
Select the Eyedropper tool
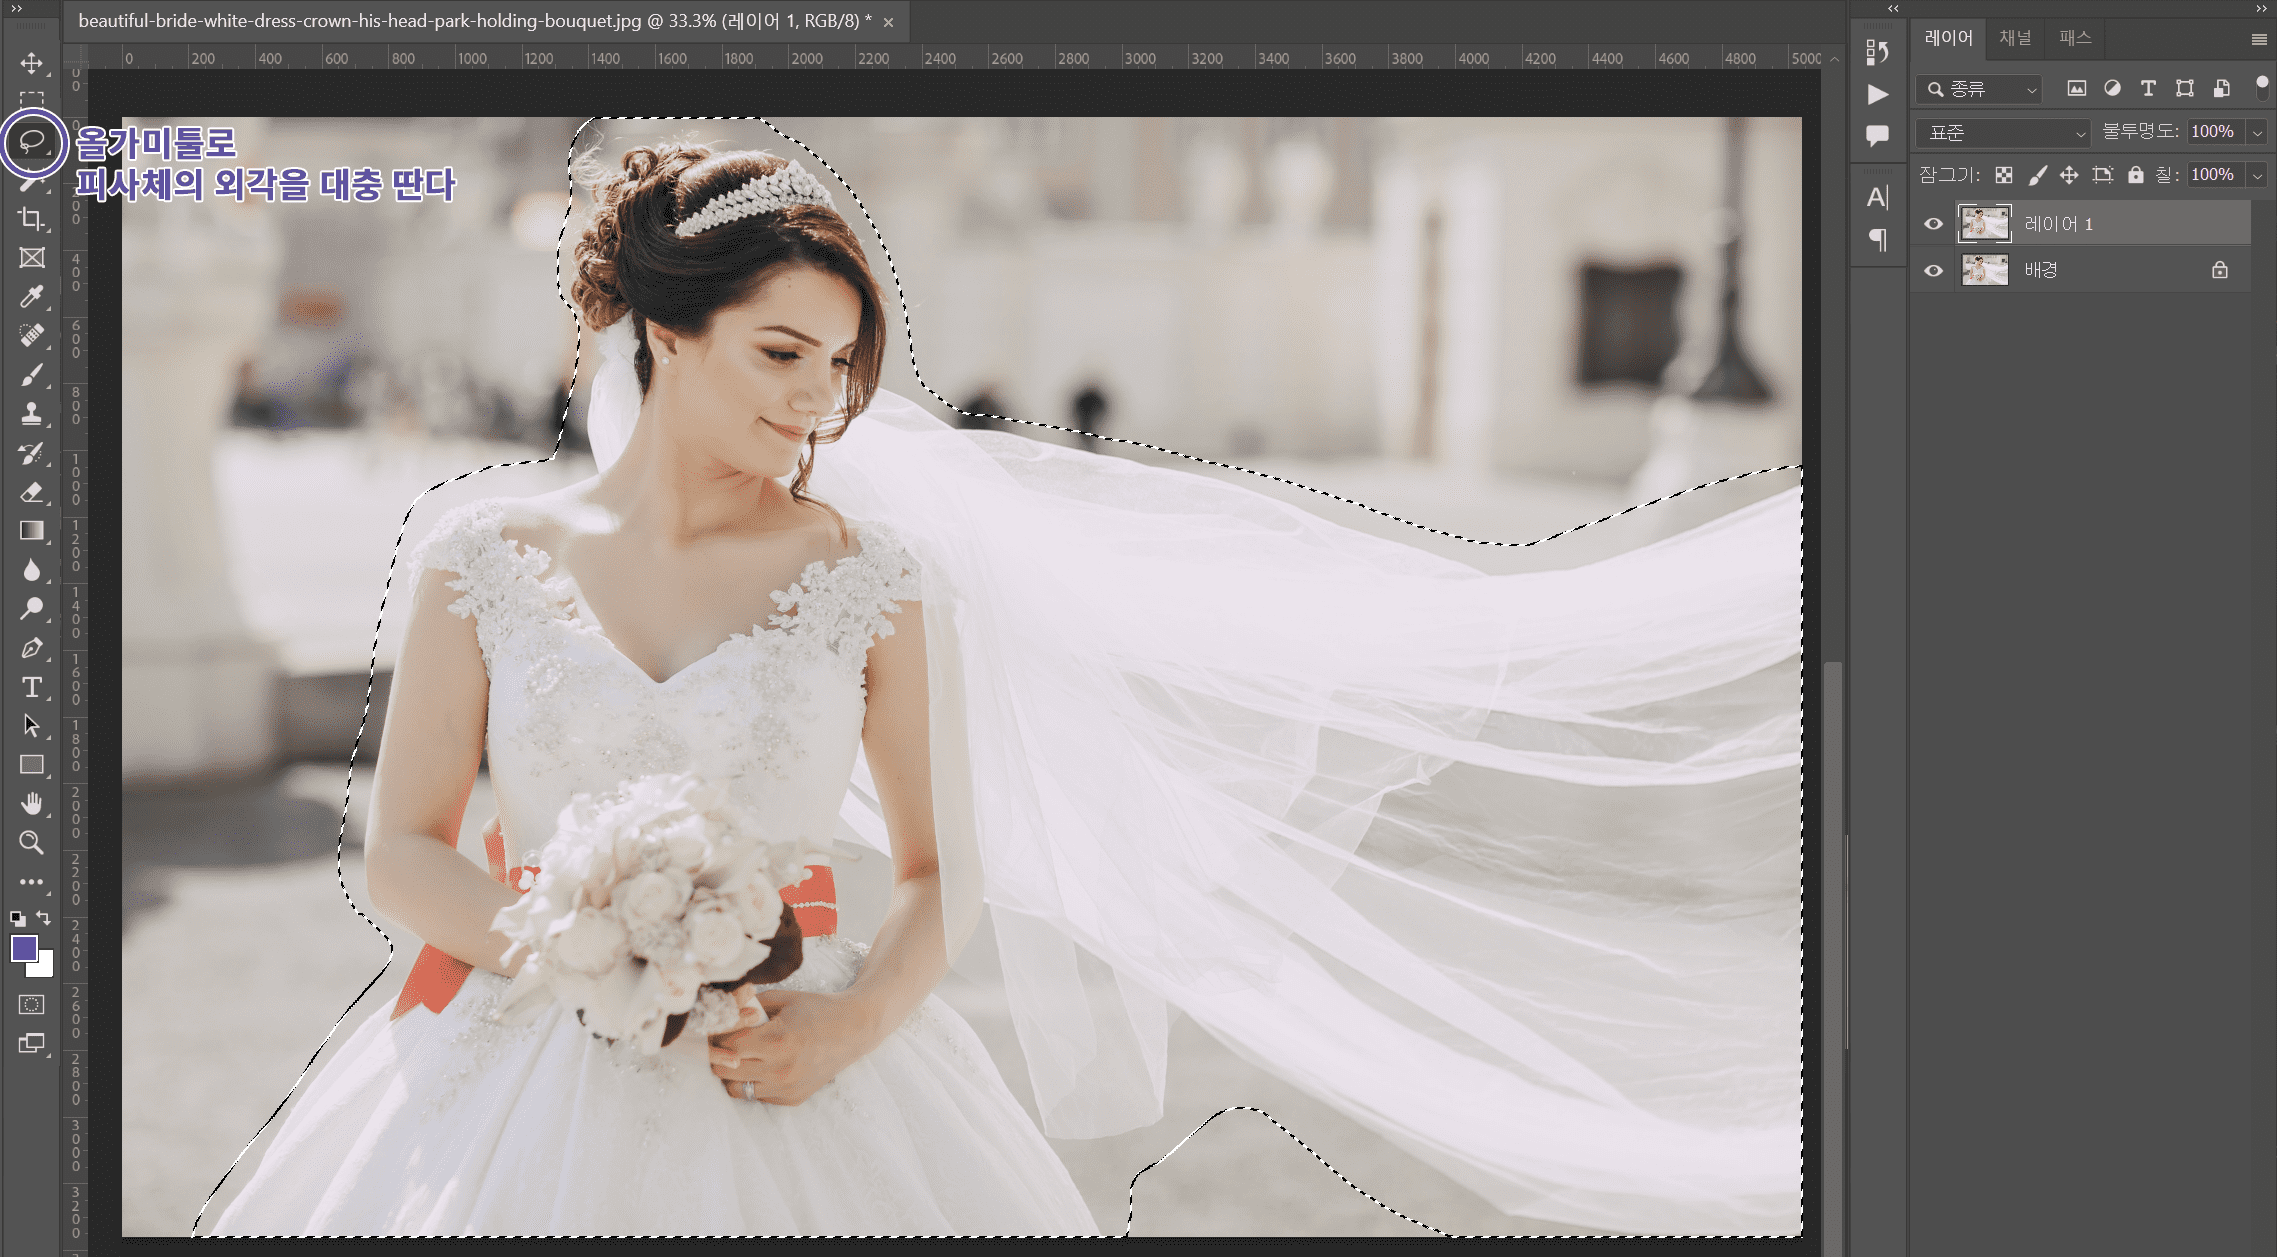tap(31, 296)
